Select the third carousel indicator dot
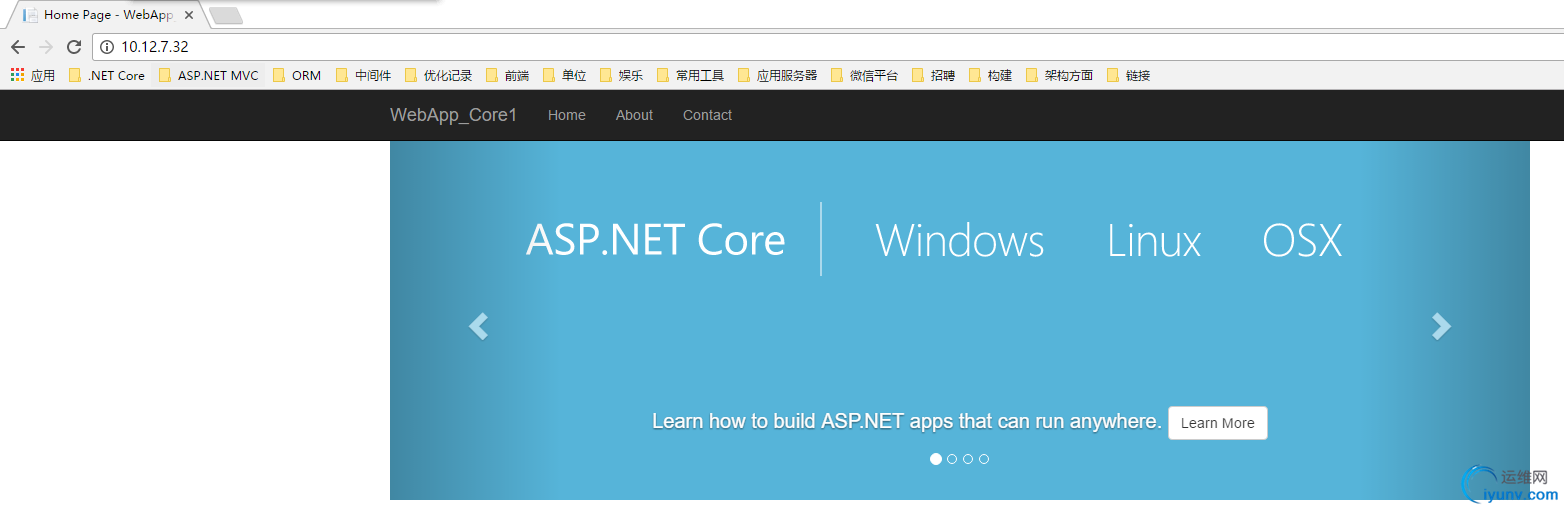1564x511 pixels. pyautogui.click(x=968, y=459)
